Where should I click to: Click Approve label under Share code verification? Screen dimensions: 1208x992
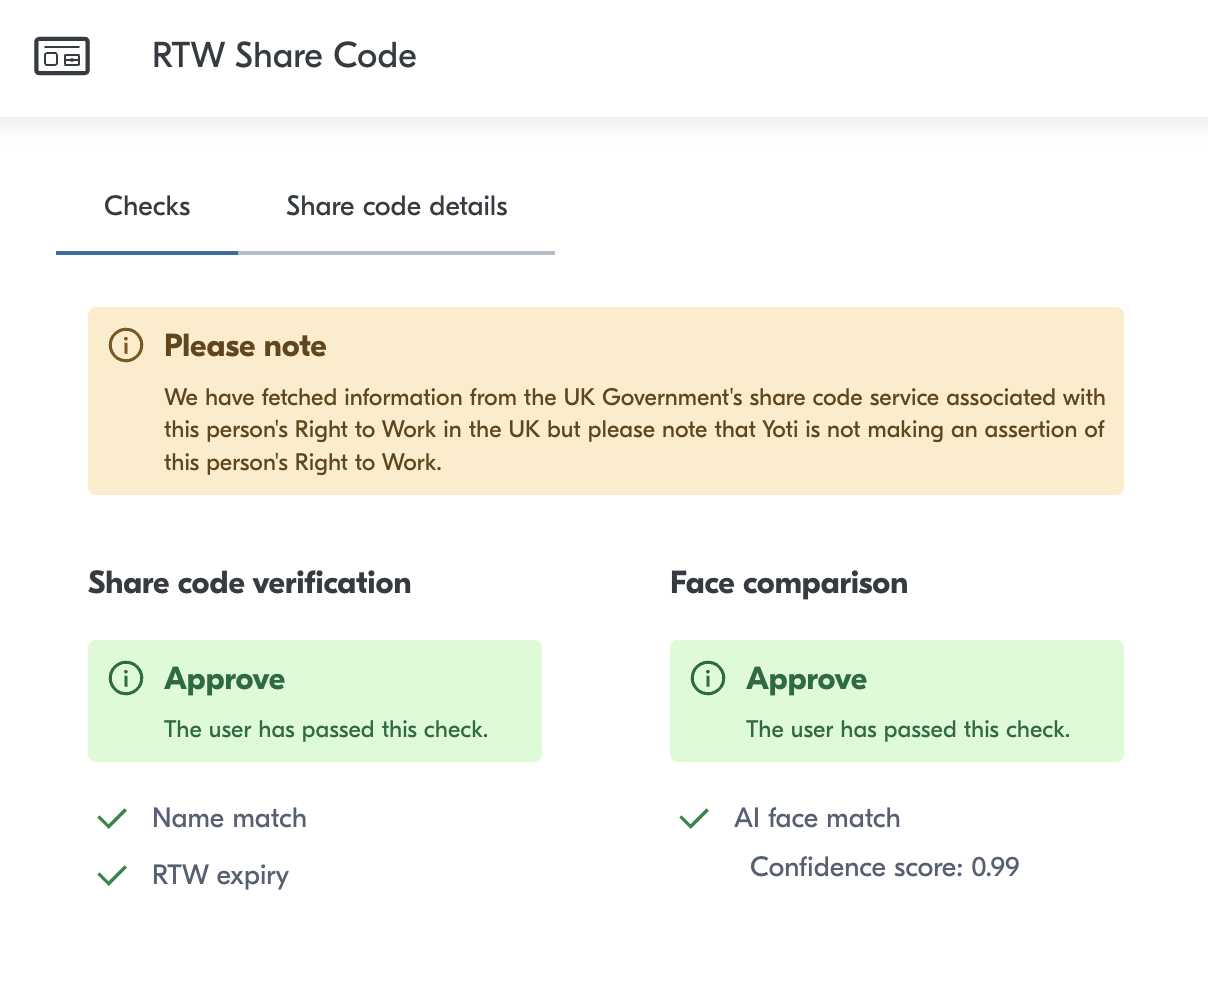pos(225,679)
